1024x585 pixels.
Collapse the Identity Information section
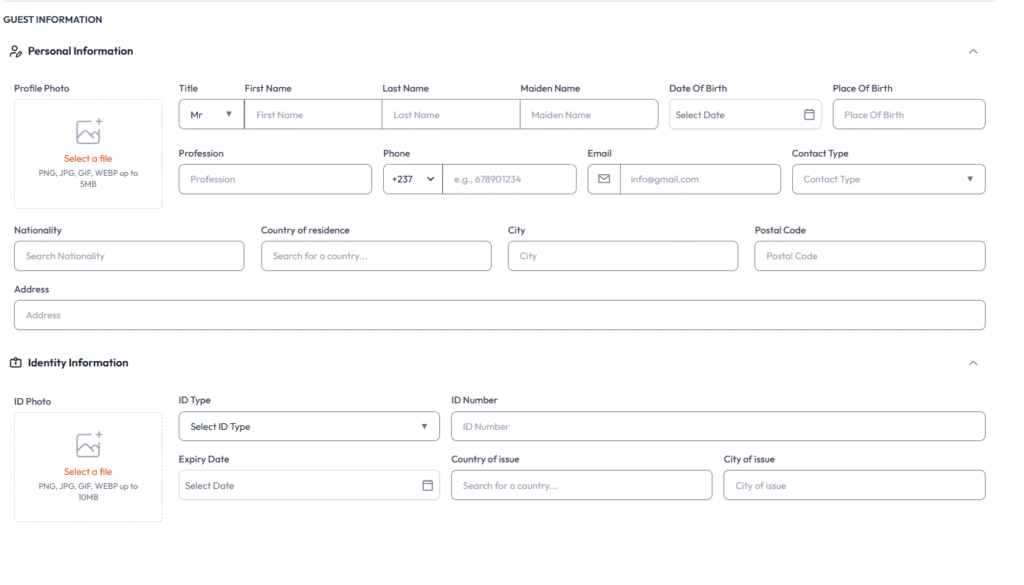click(973, 363)
